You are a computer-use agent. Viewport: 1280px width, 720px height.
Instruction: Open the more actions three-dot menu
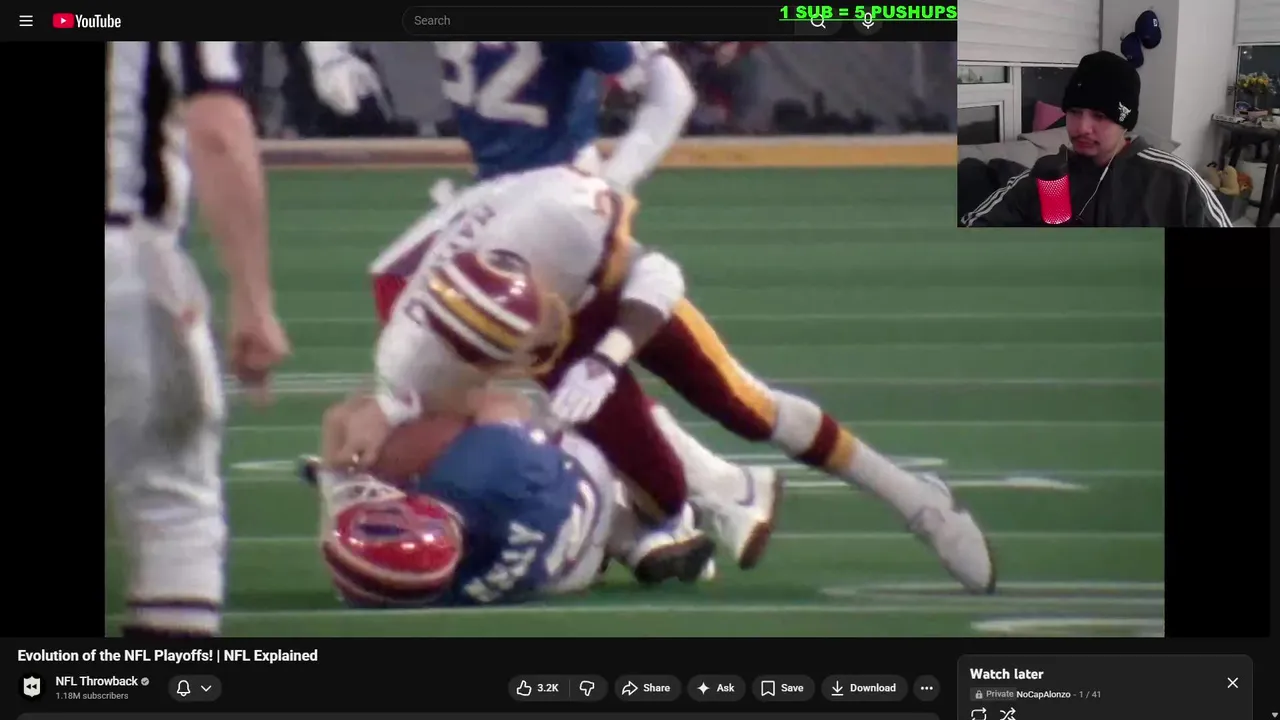pyautogui.click(x=927, y=688)
